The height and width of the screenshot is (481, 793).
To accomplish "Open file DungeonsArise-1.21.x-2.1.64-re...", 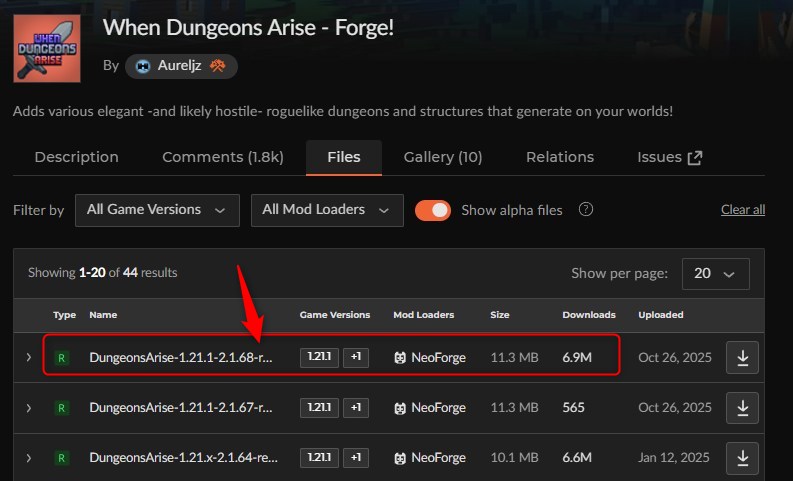I will pos(183,458).
